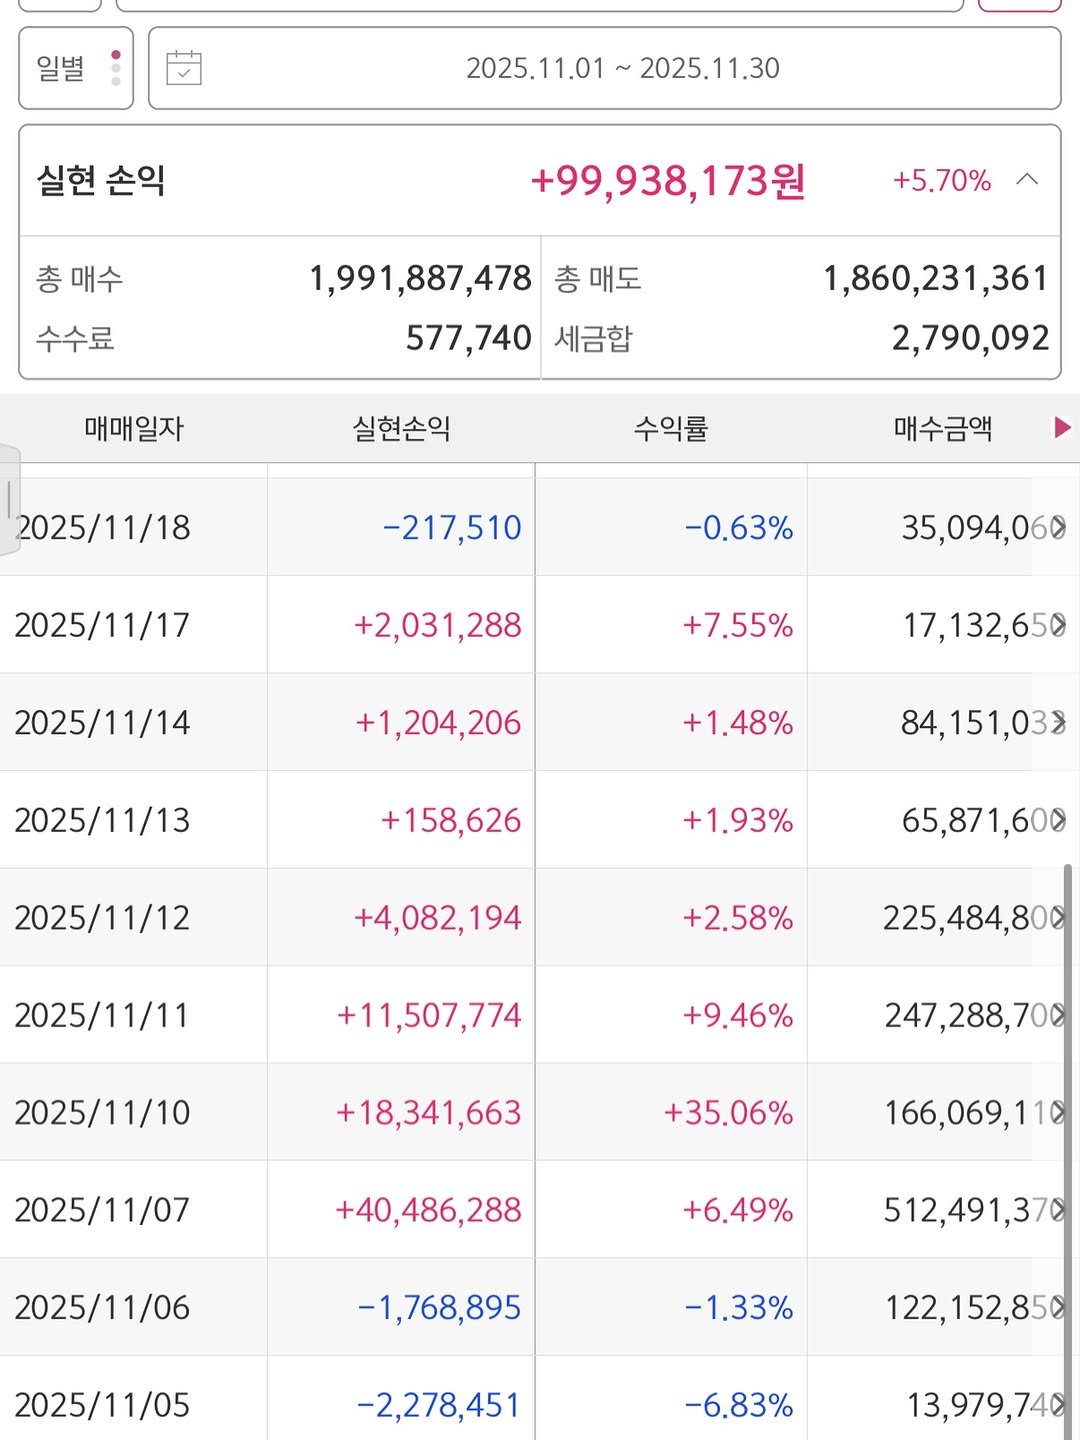Image resolution: width=1080 pixels, height=1440 pixels.
Task: Select the 매수금액 column header
Action: [942, 429]
